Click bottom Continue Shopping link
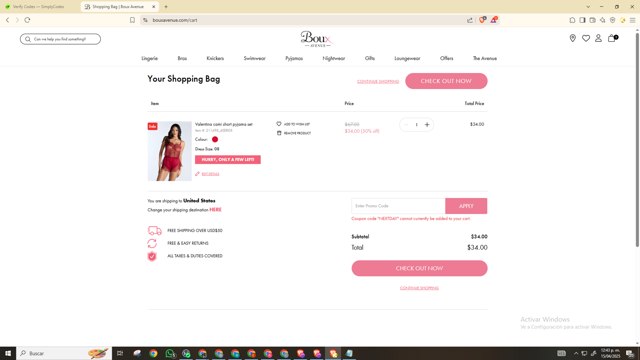 (x=419, y=288)
